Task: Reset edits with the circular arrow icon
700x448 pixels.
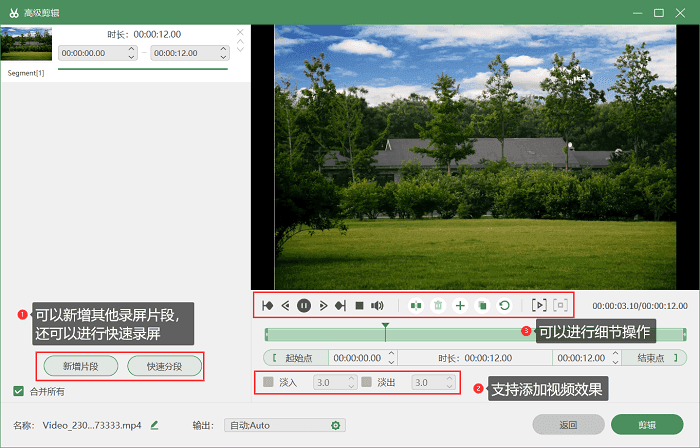Action: pos(504,305)
